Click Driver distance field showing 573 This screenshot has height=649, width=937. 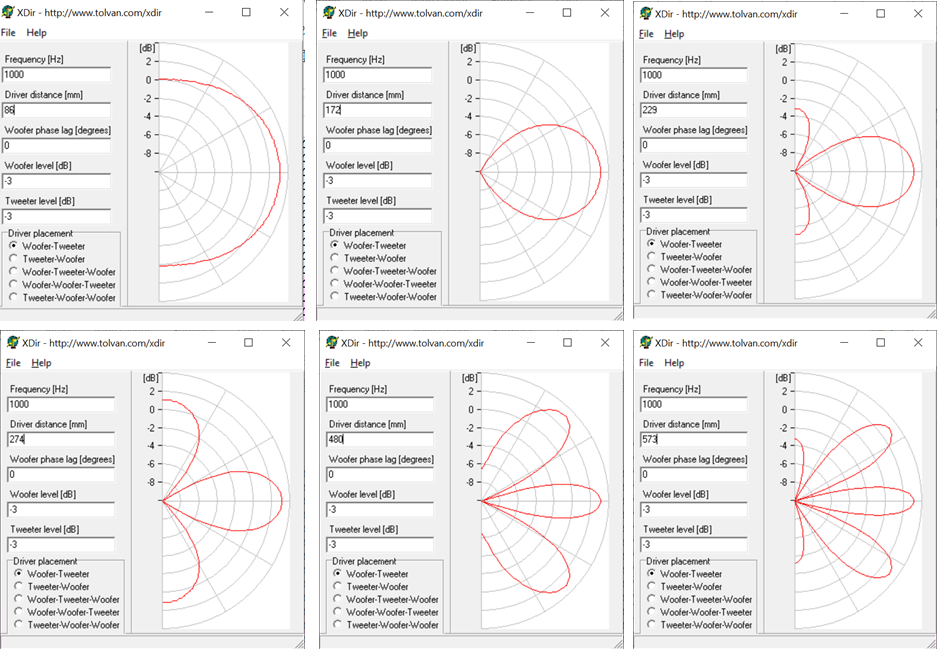(694, 440)
